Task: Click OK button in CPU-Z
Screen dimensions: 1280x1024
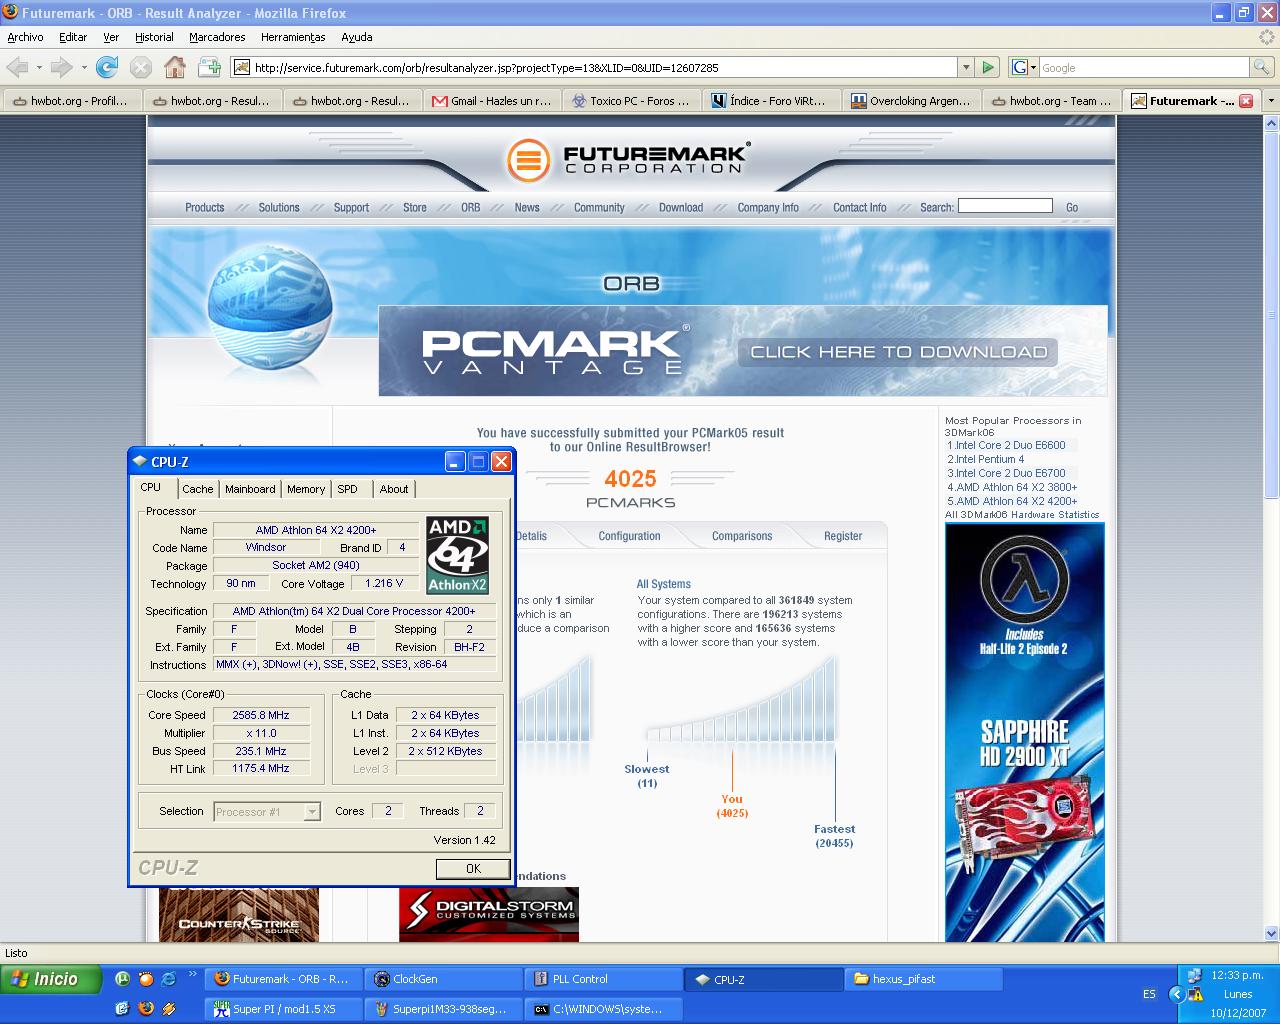Action: click(x=473, y=869)
